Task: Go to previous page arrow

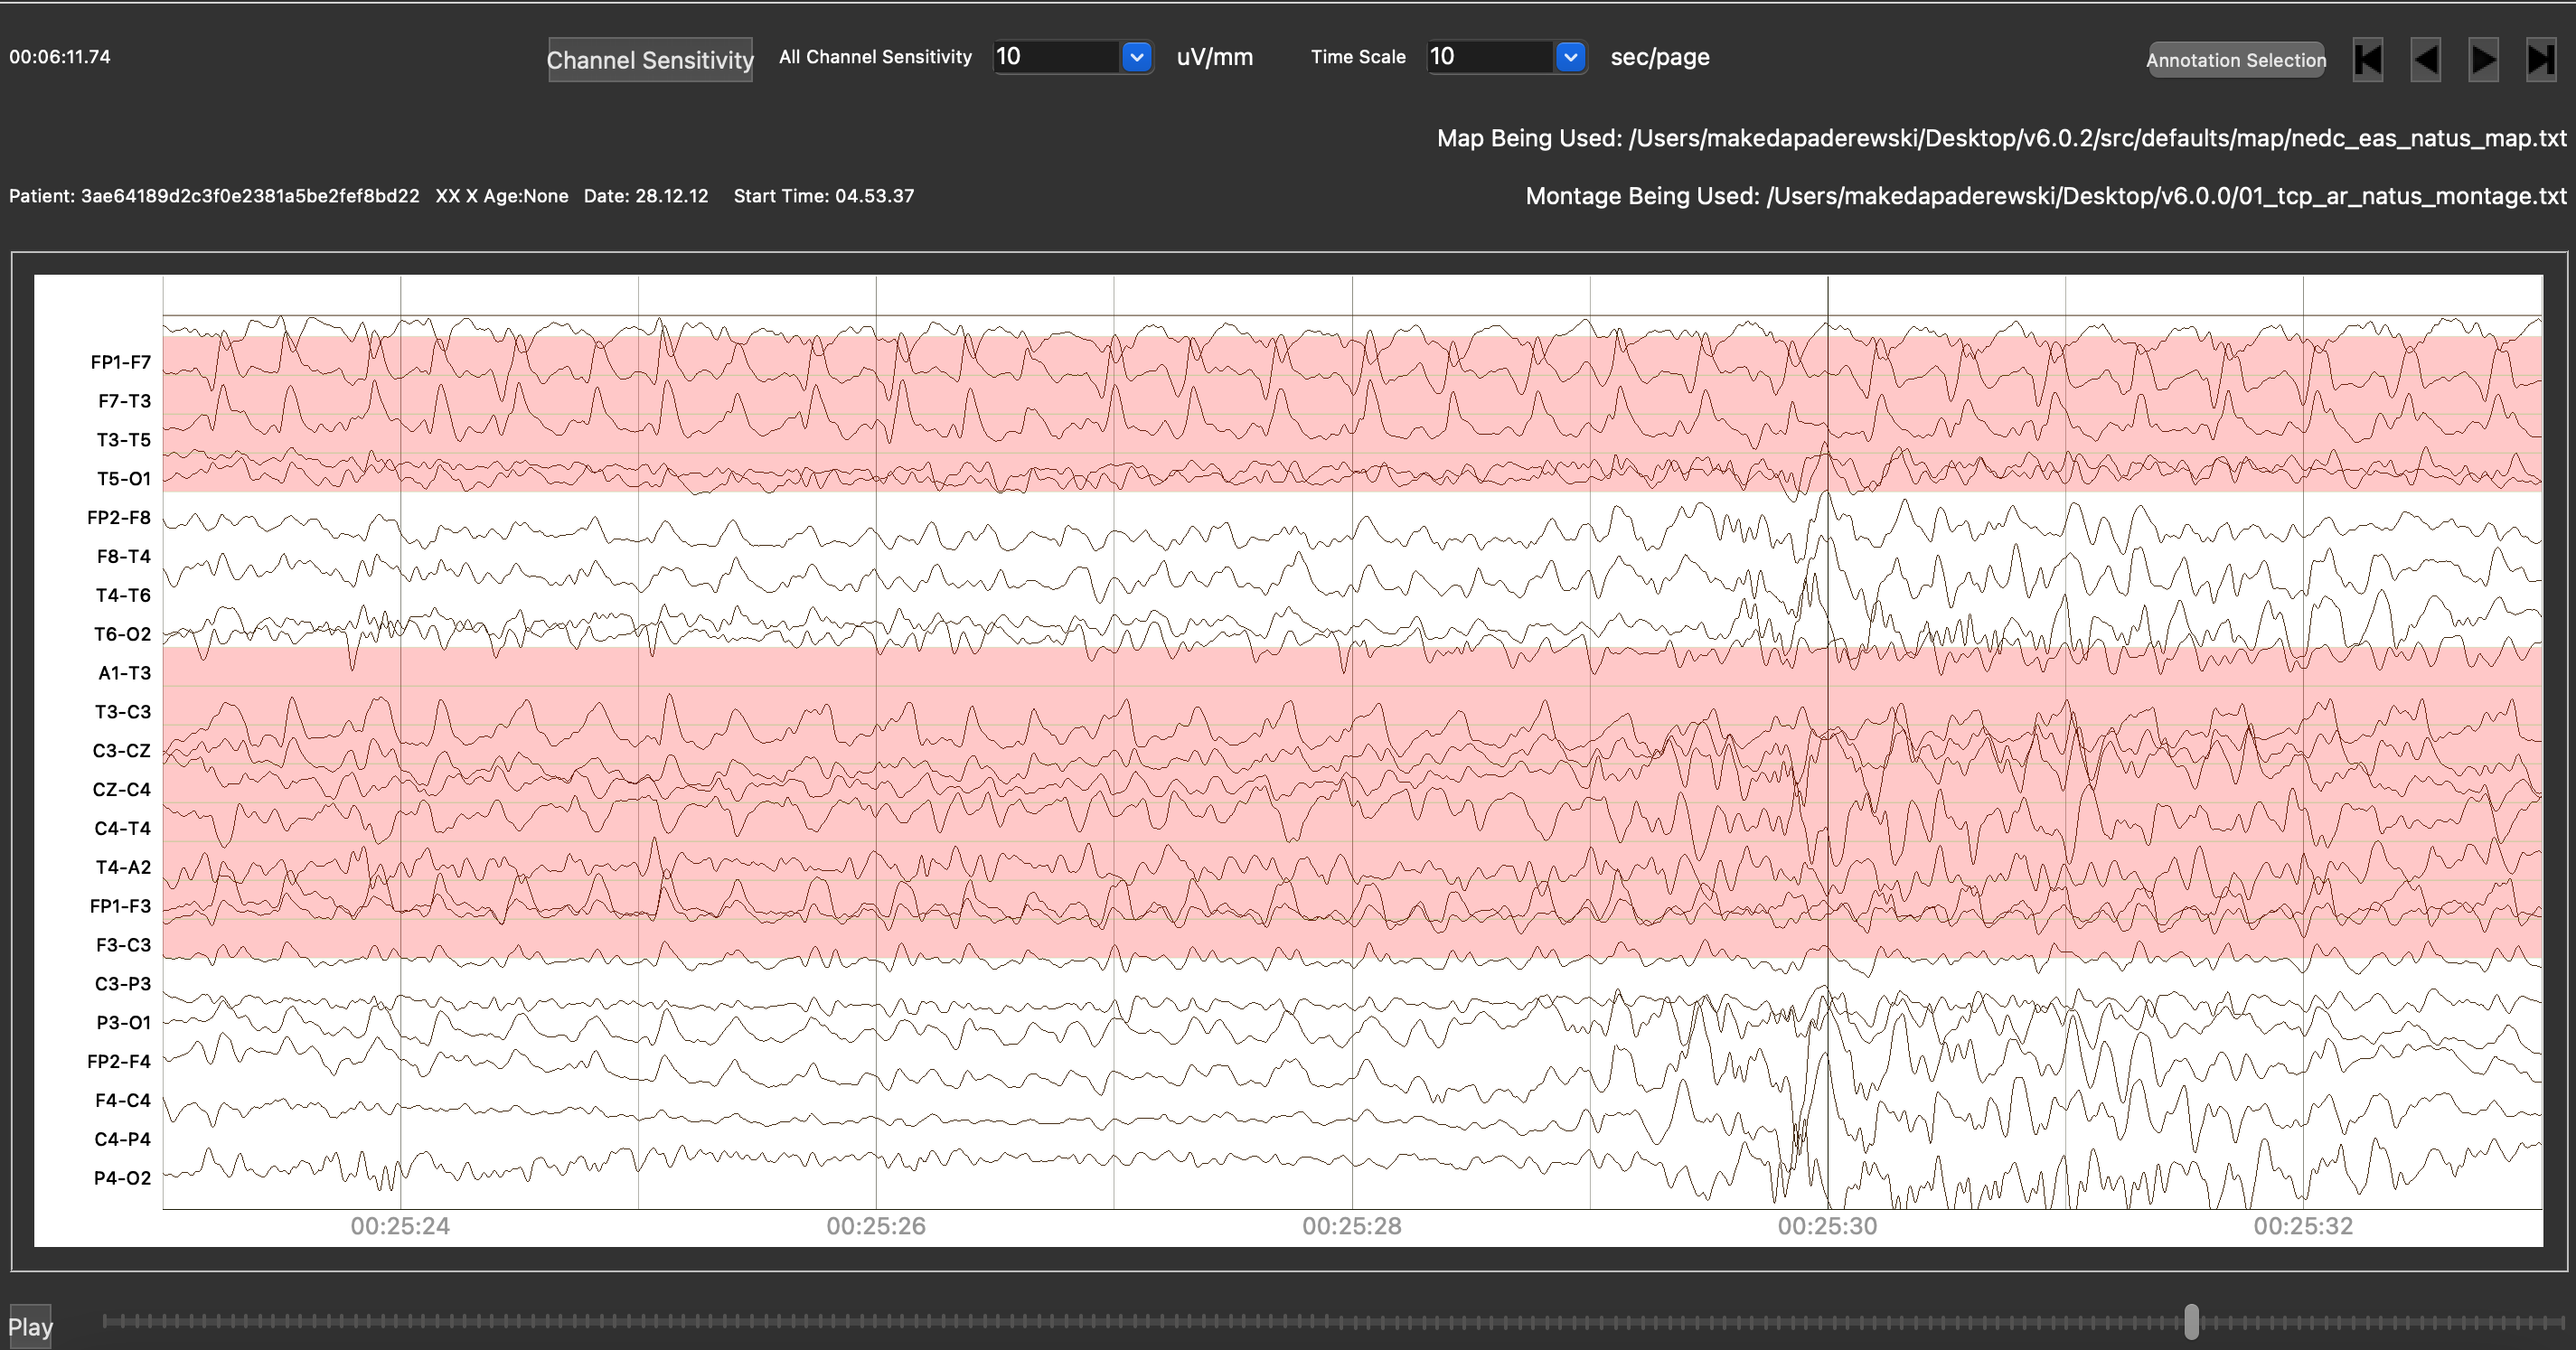Action: (2425, 60)
